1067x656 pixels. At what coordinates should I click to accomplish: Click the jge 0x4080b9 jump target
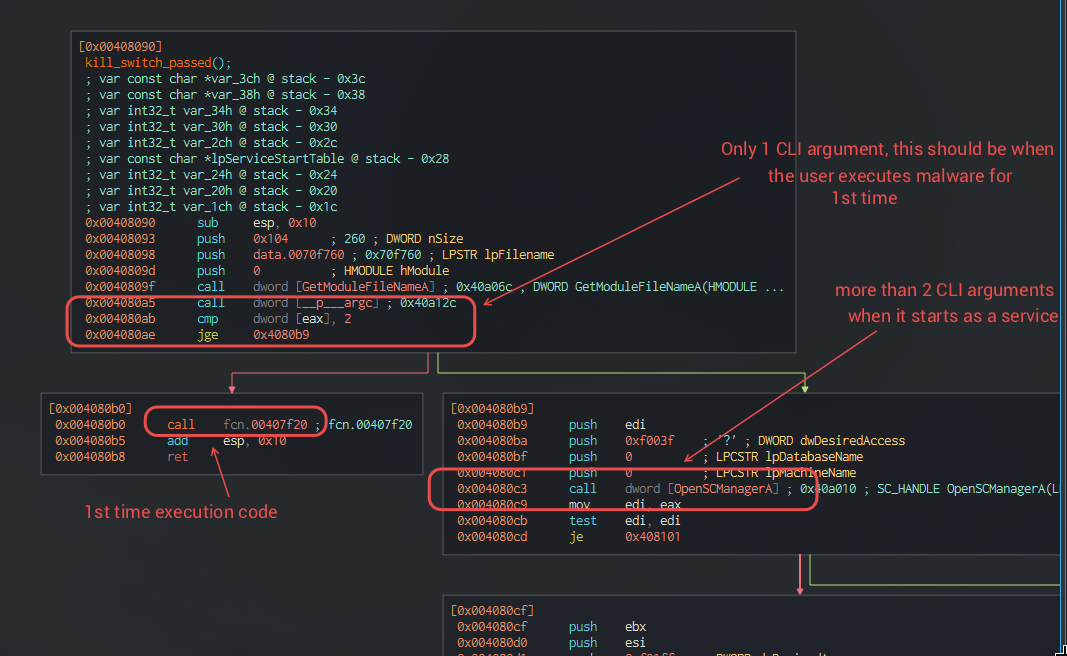[281, 335]
